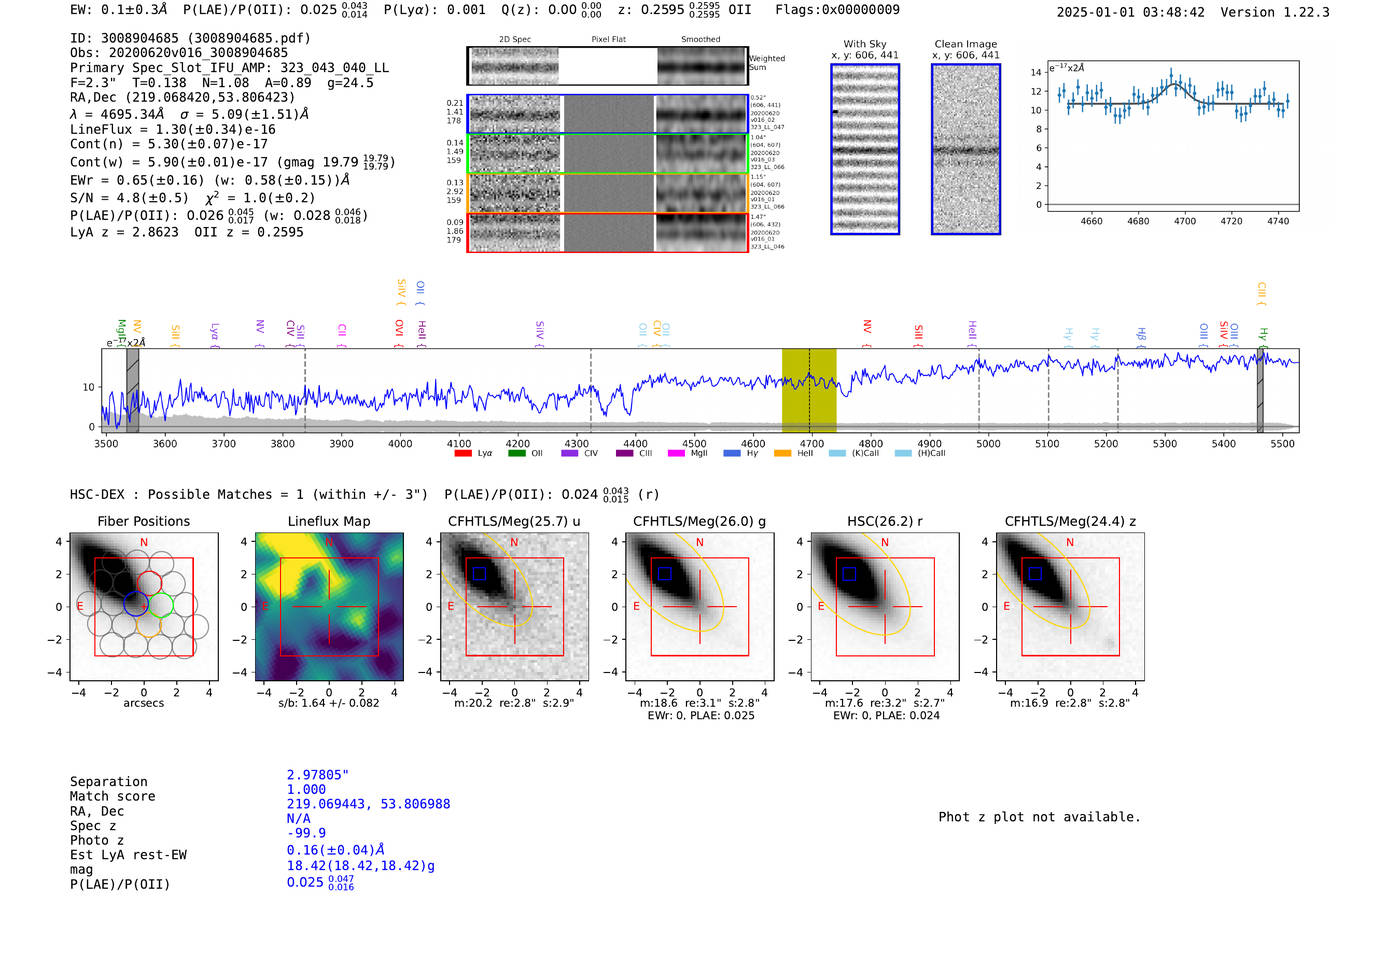Select the red-bordered 2D fiber spectrum row
Viewport: 1400px width, 953px height.
pyautogui.click(x=608, y=232)
